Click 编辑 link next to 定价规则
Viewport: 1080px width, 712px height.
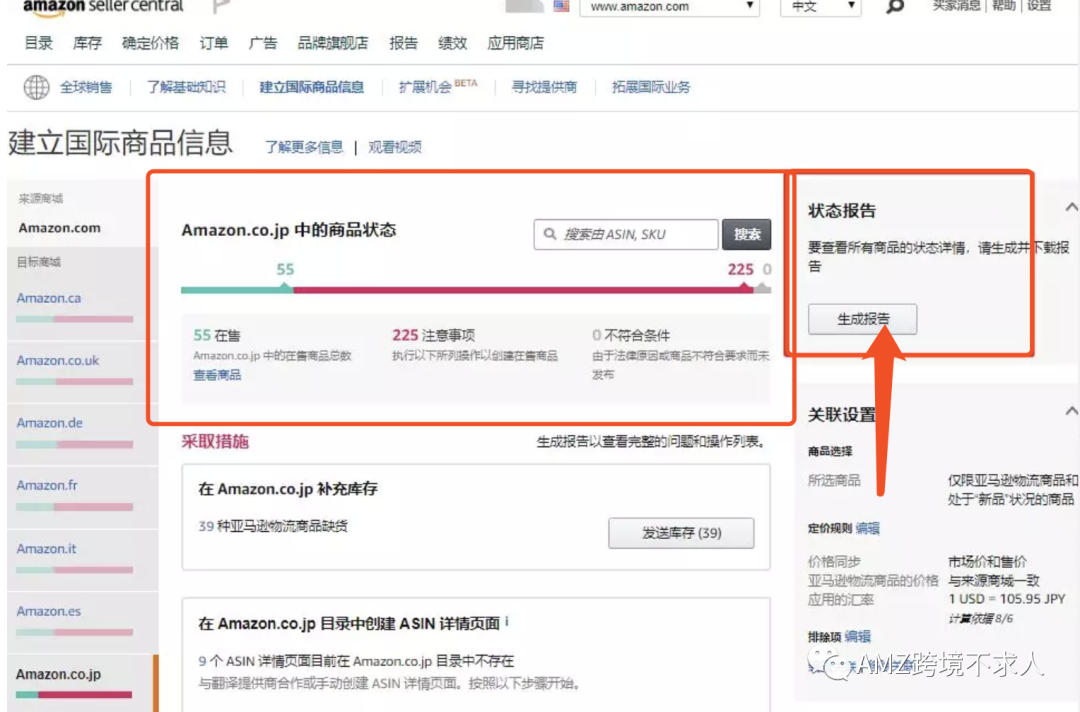(x=867, y=528)
